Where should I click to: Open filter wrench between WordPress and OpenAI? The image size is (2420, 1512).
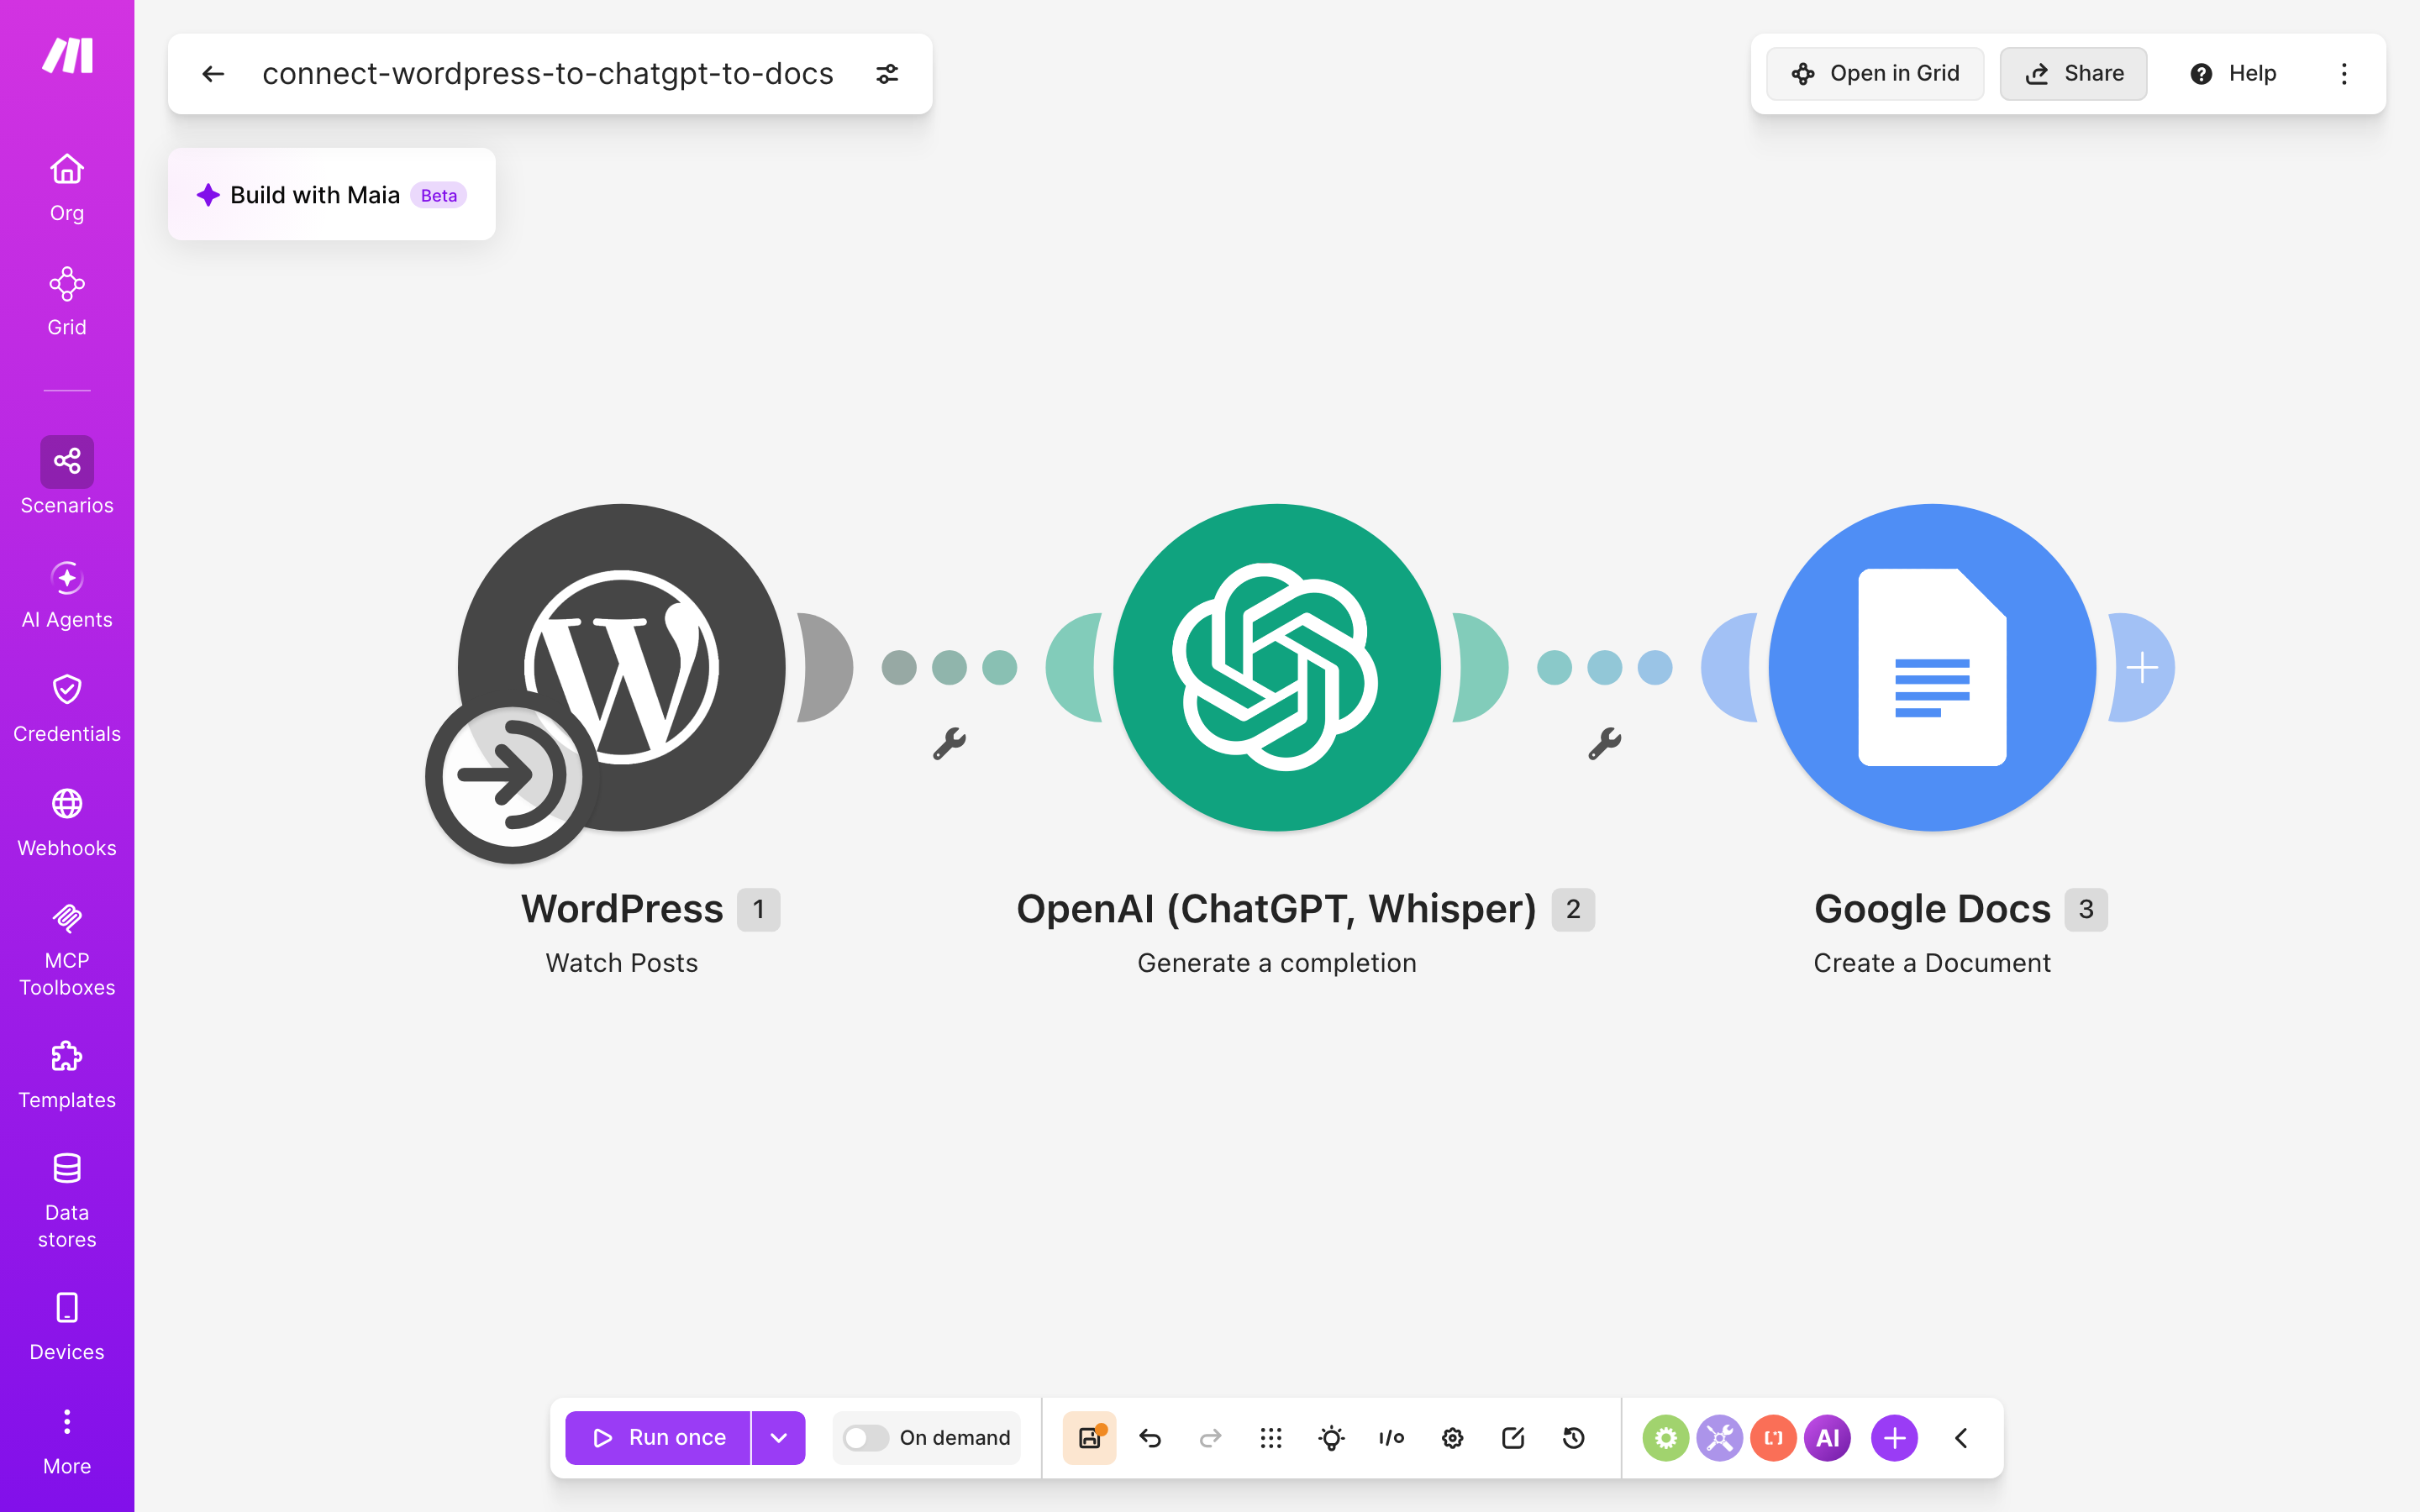click(x=949, y=743)
